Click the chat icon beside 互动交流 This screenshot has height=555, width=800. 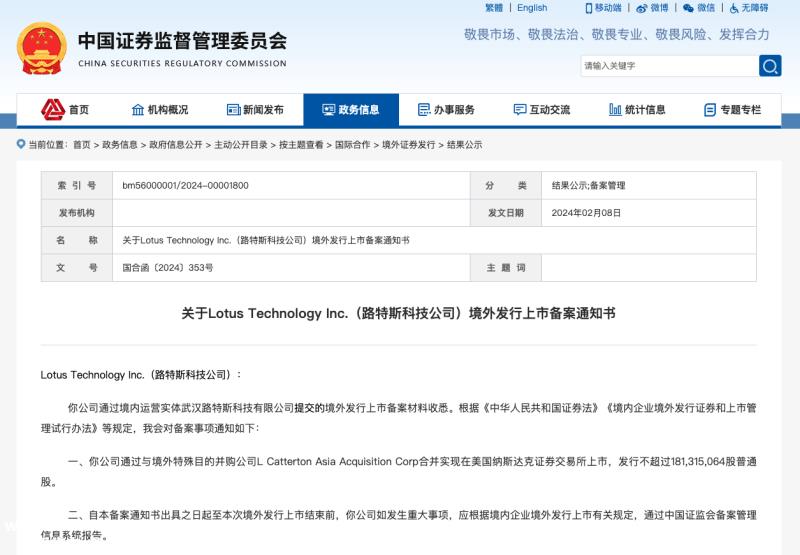point(519,110)
